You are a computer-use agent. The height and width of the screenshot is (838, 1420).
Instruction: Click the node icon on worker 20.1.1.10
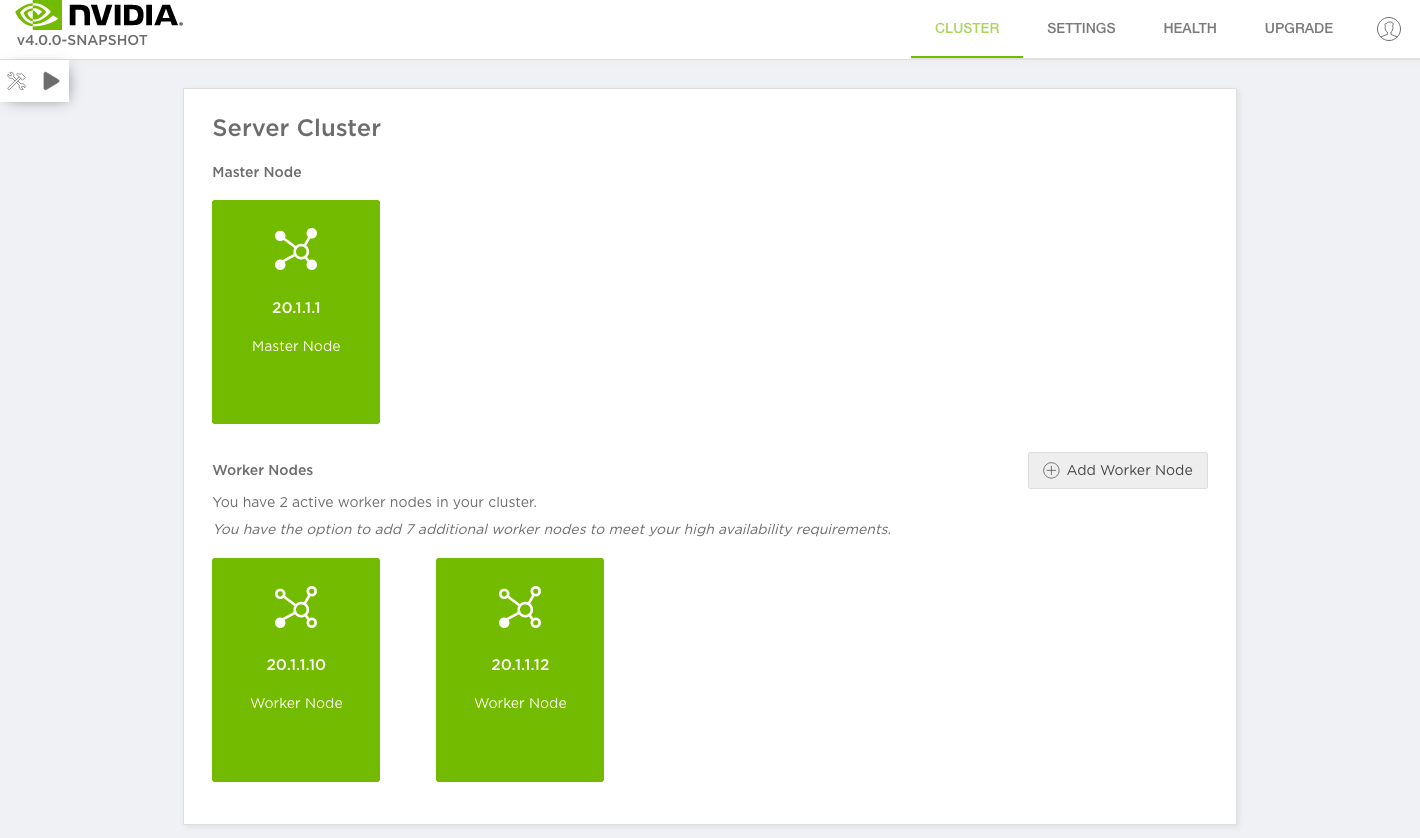[296, 607]
